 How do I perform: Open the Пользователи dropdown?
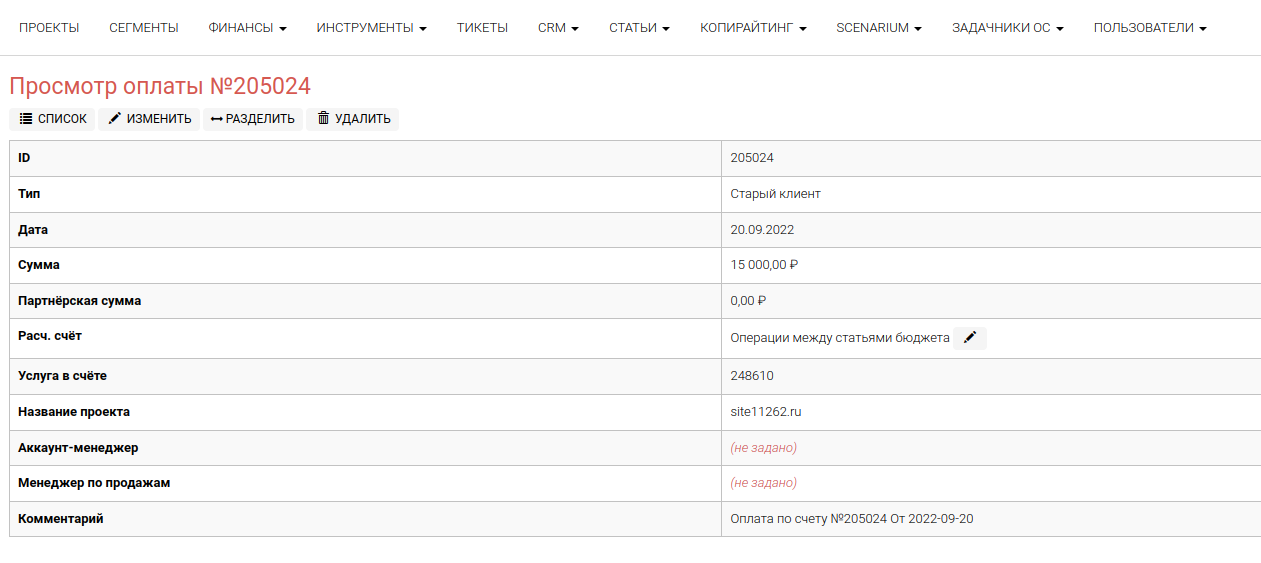coord(1149,28)
